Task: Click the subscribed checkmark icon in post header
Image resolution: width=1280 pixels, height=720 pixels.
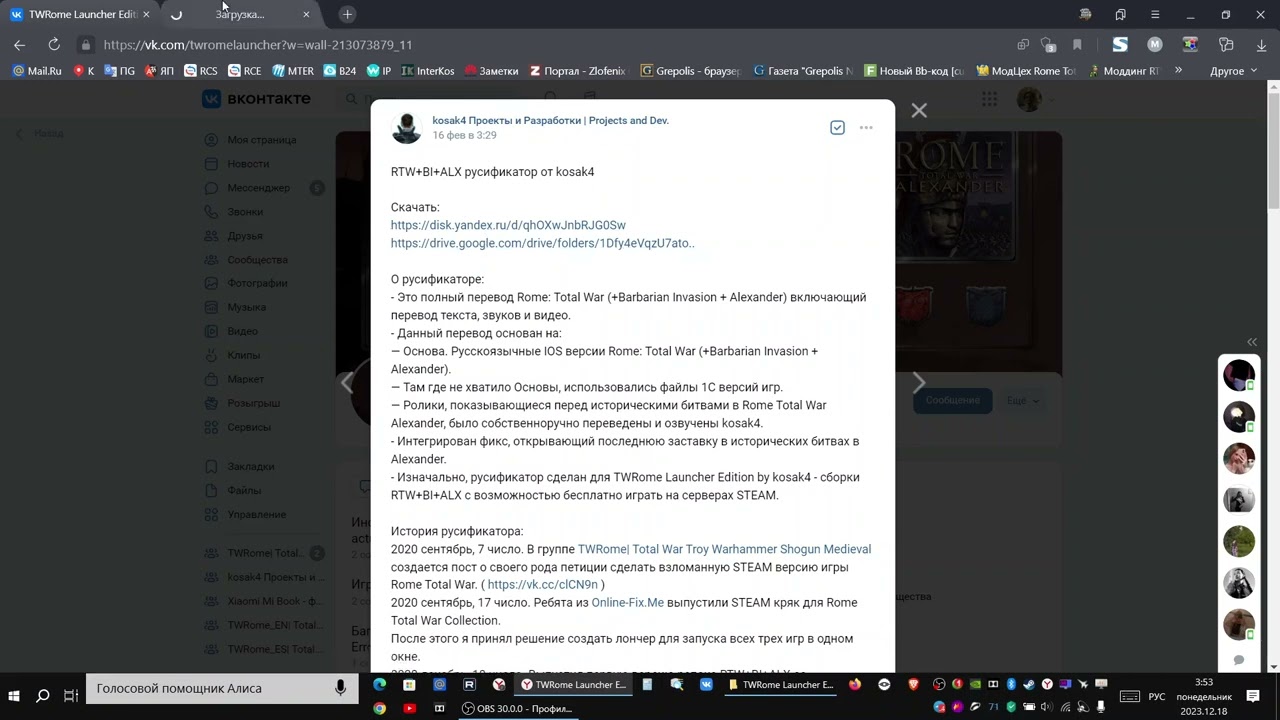Action: [837, 127]
